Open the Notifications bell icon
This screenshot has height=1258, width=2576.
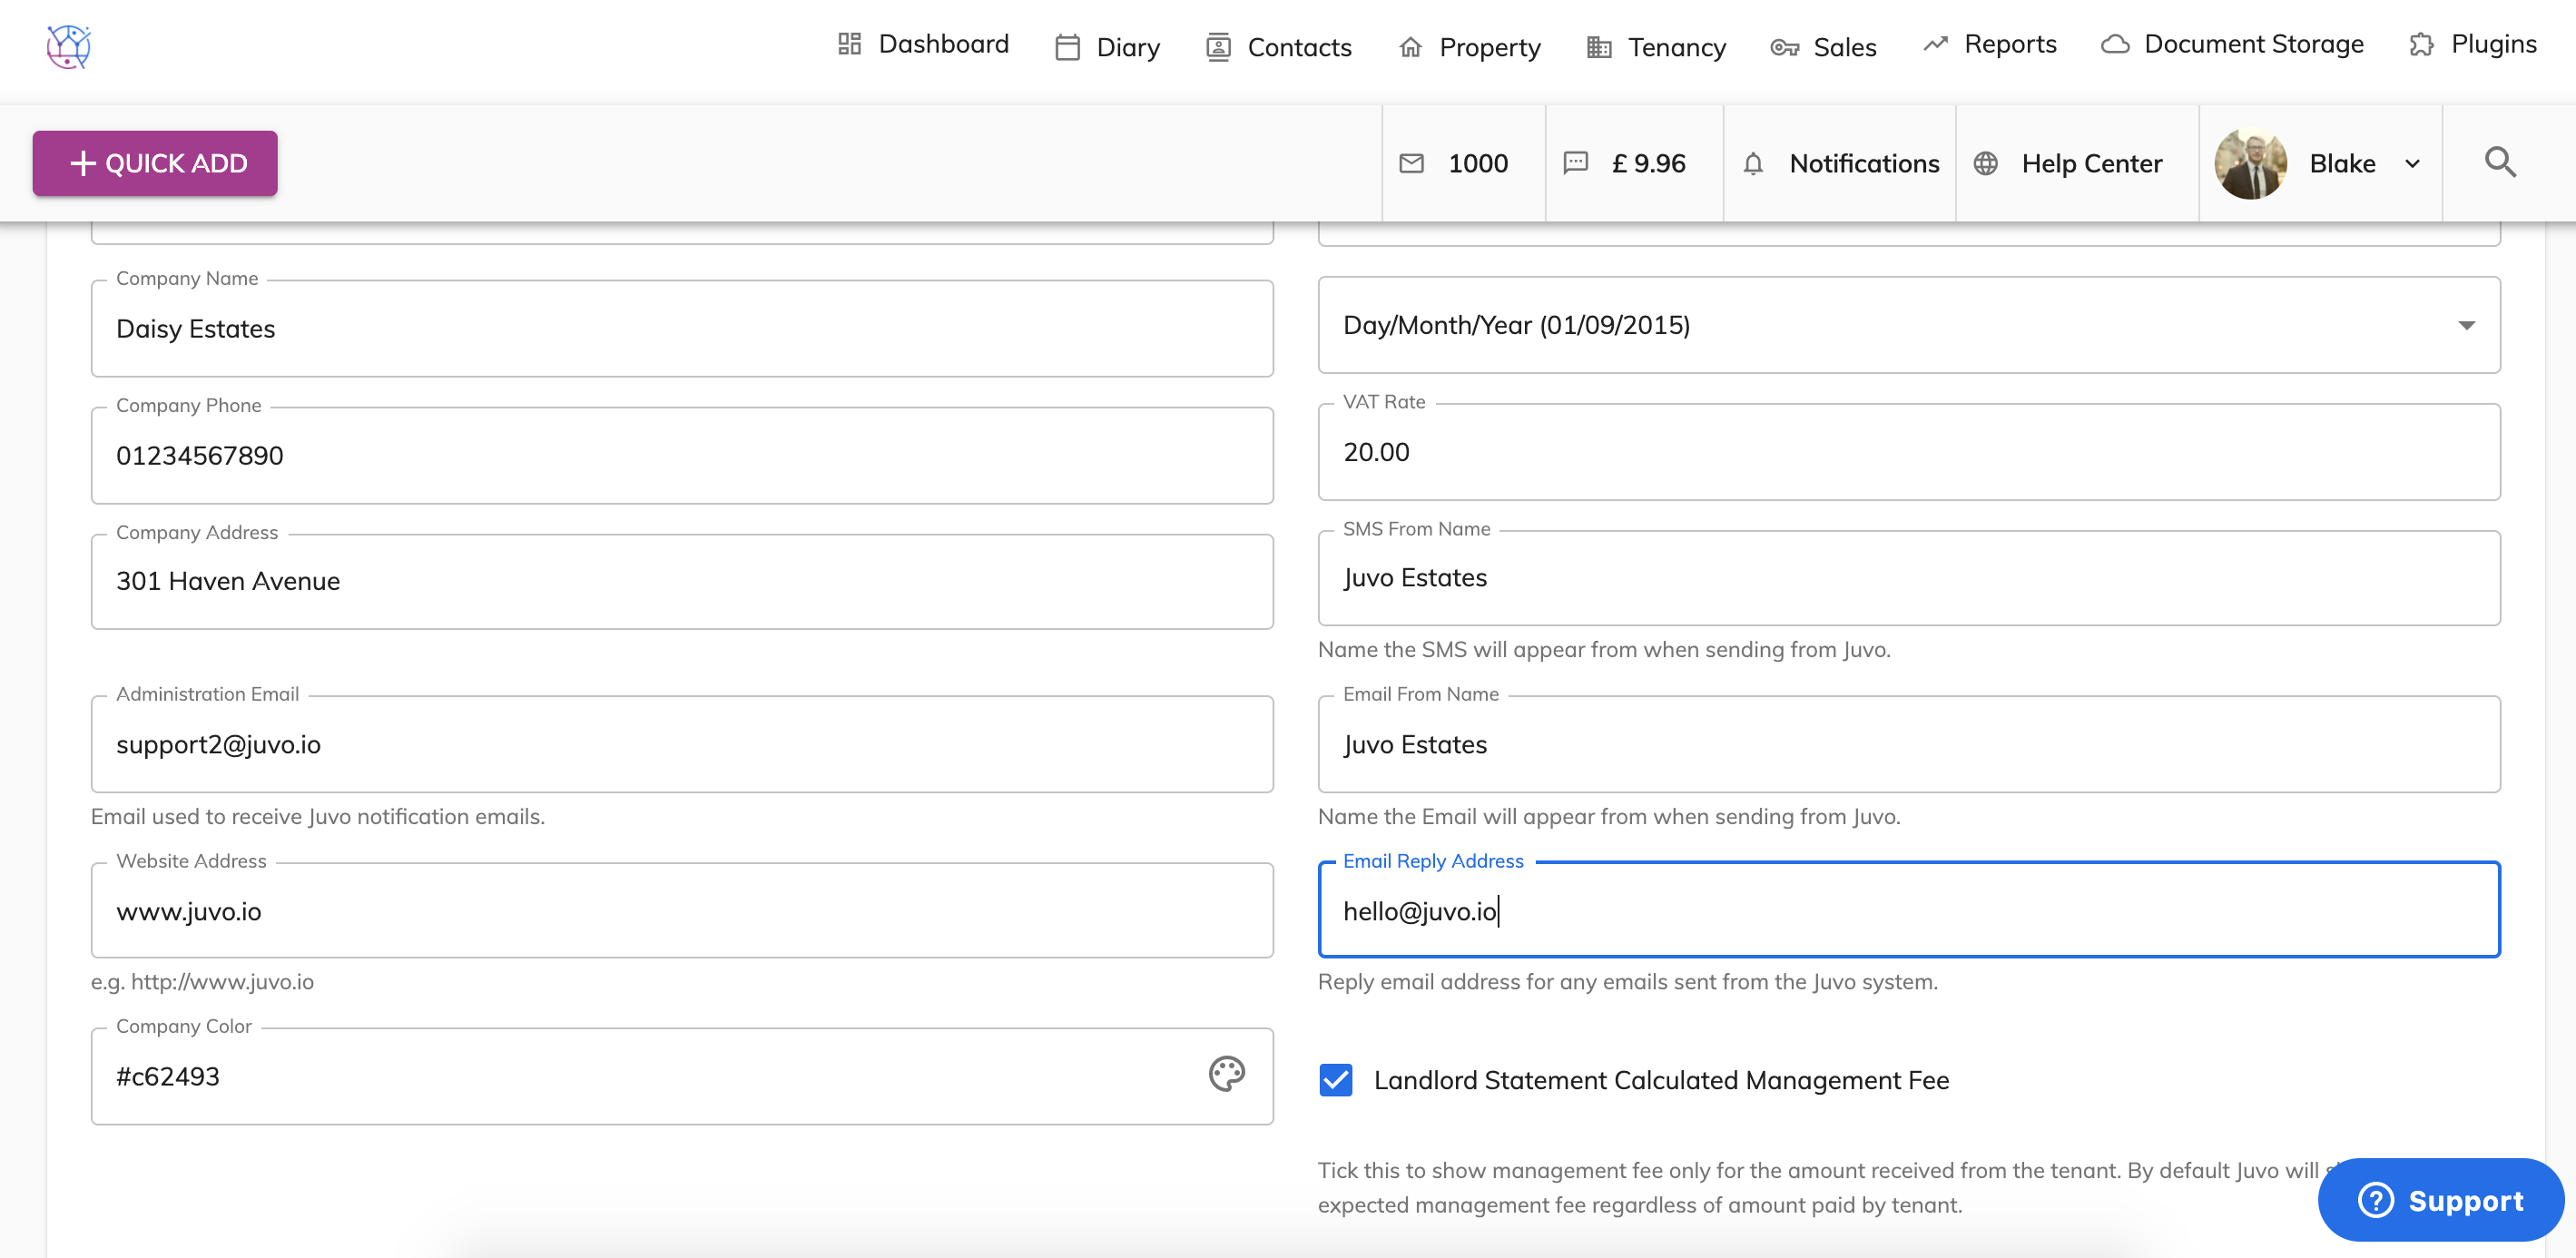click(1752, 163)
